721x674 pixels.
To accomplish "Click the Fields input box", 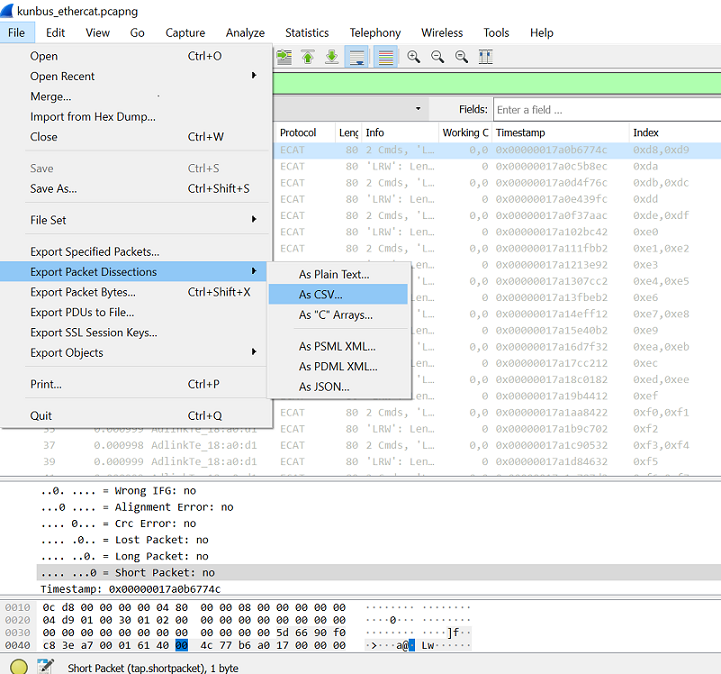I will [607, 109].
